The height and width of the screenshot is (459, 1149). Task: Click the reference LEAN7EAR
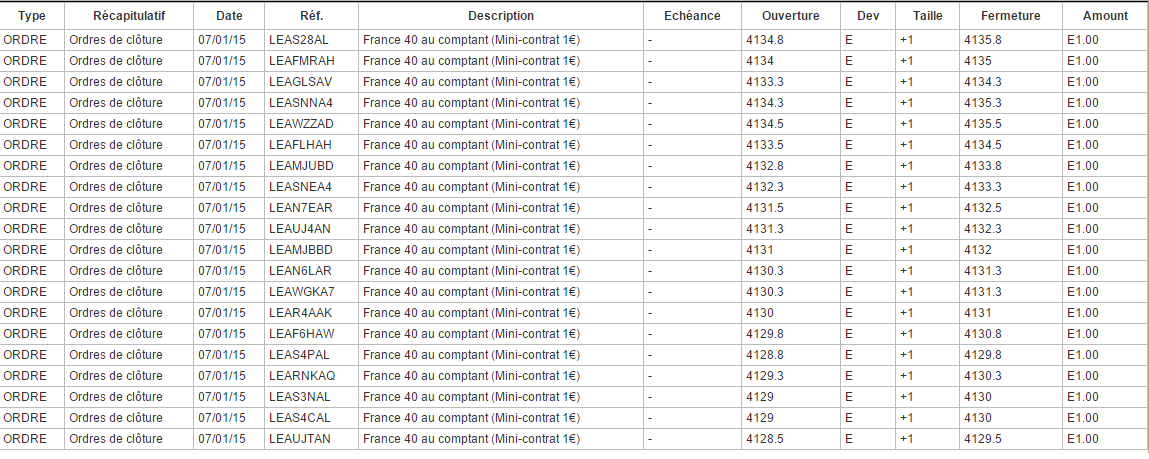tap(300, 208)
